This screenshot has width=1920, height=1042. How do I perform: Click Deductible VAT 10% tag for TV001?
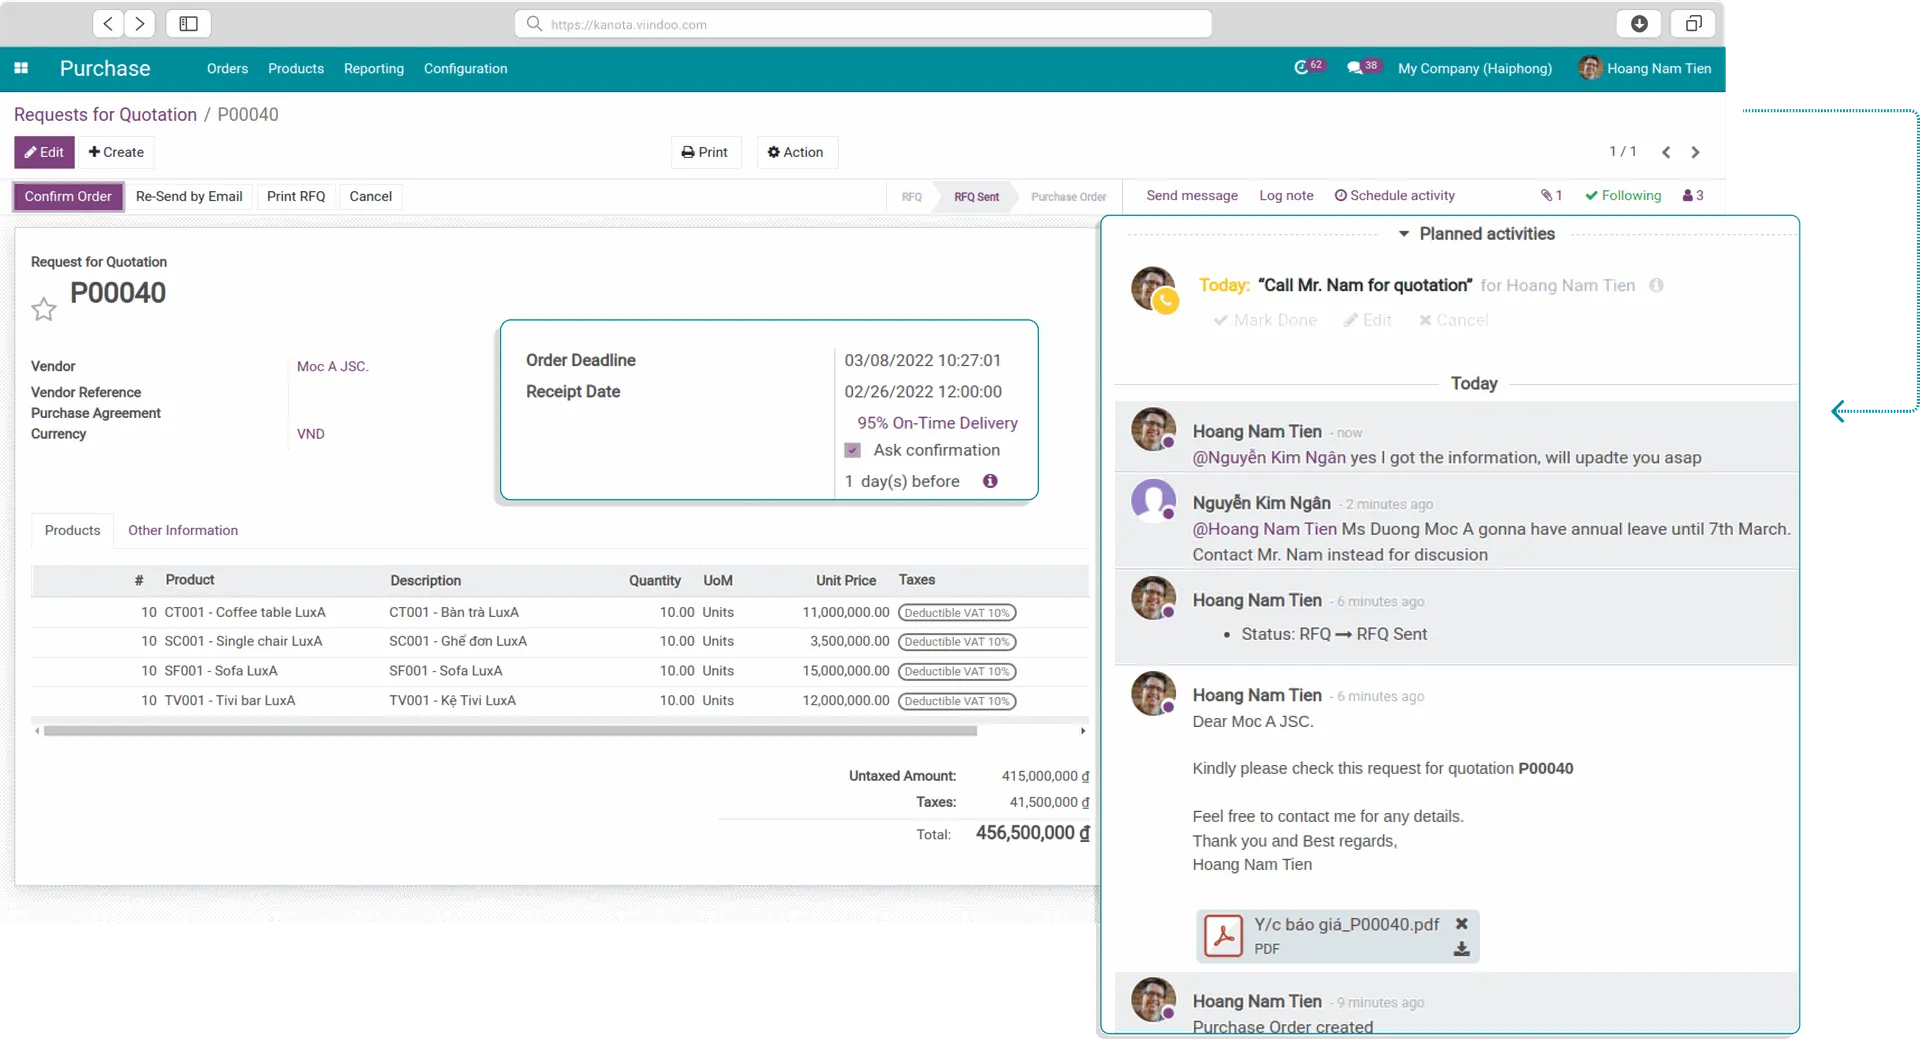click(957, 701)
